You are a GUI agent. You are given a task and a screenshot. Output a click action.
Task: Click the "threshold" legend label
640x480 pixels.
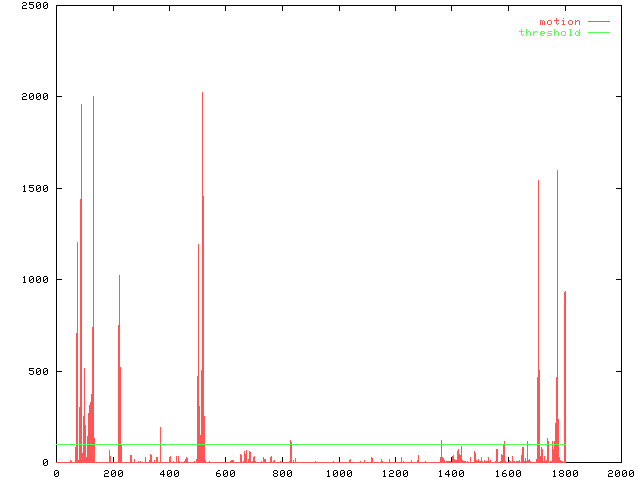pos(549,33)
